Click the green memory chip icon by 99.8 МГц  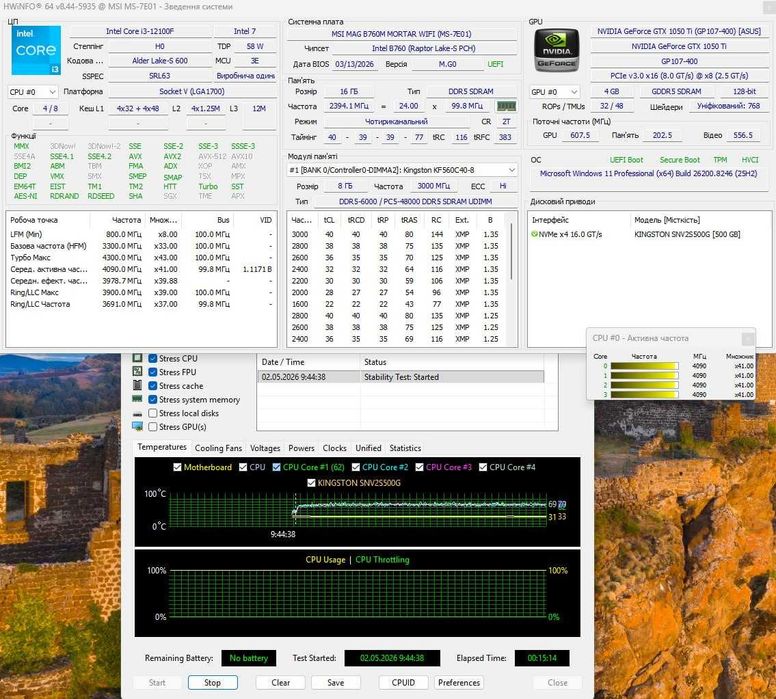click(506, 106)
